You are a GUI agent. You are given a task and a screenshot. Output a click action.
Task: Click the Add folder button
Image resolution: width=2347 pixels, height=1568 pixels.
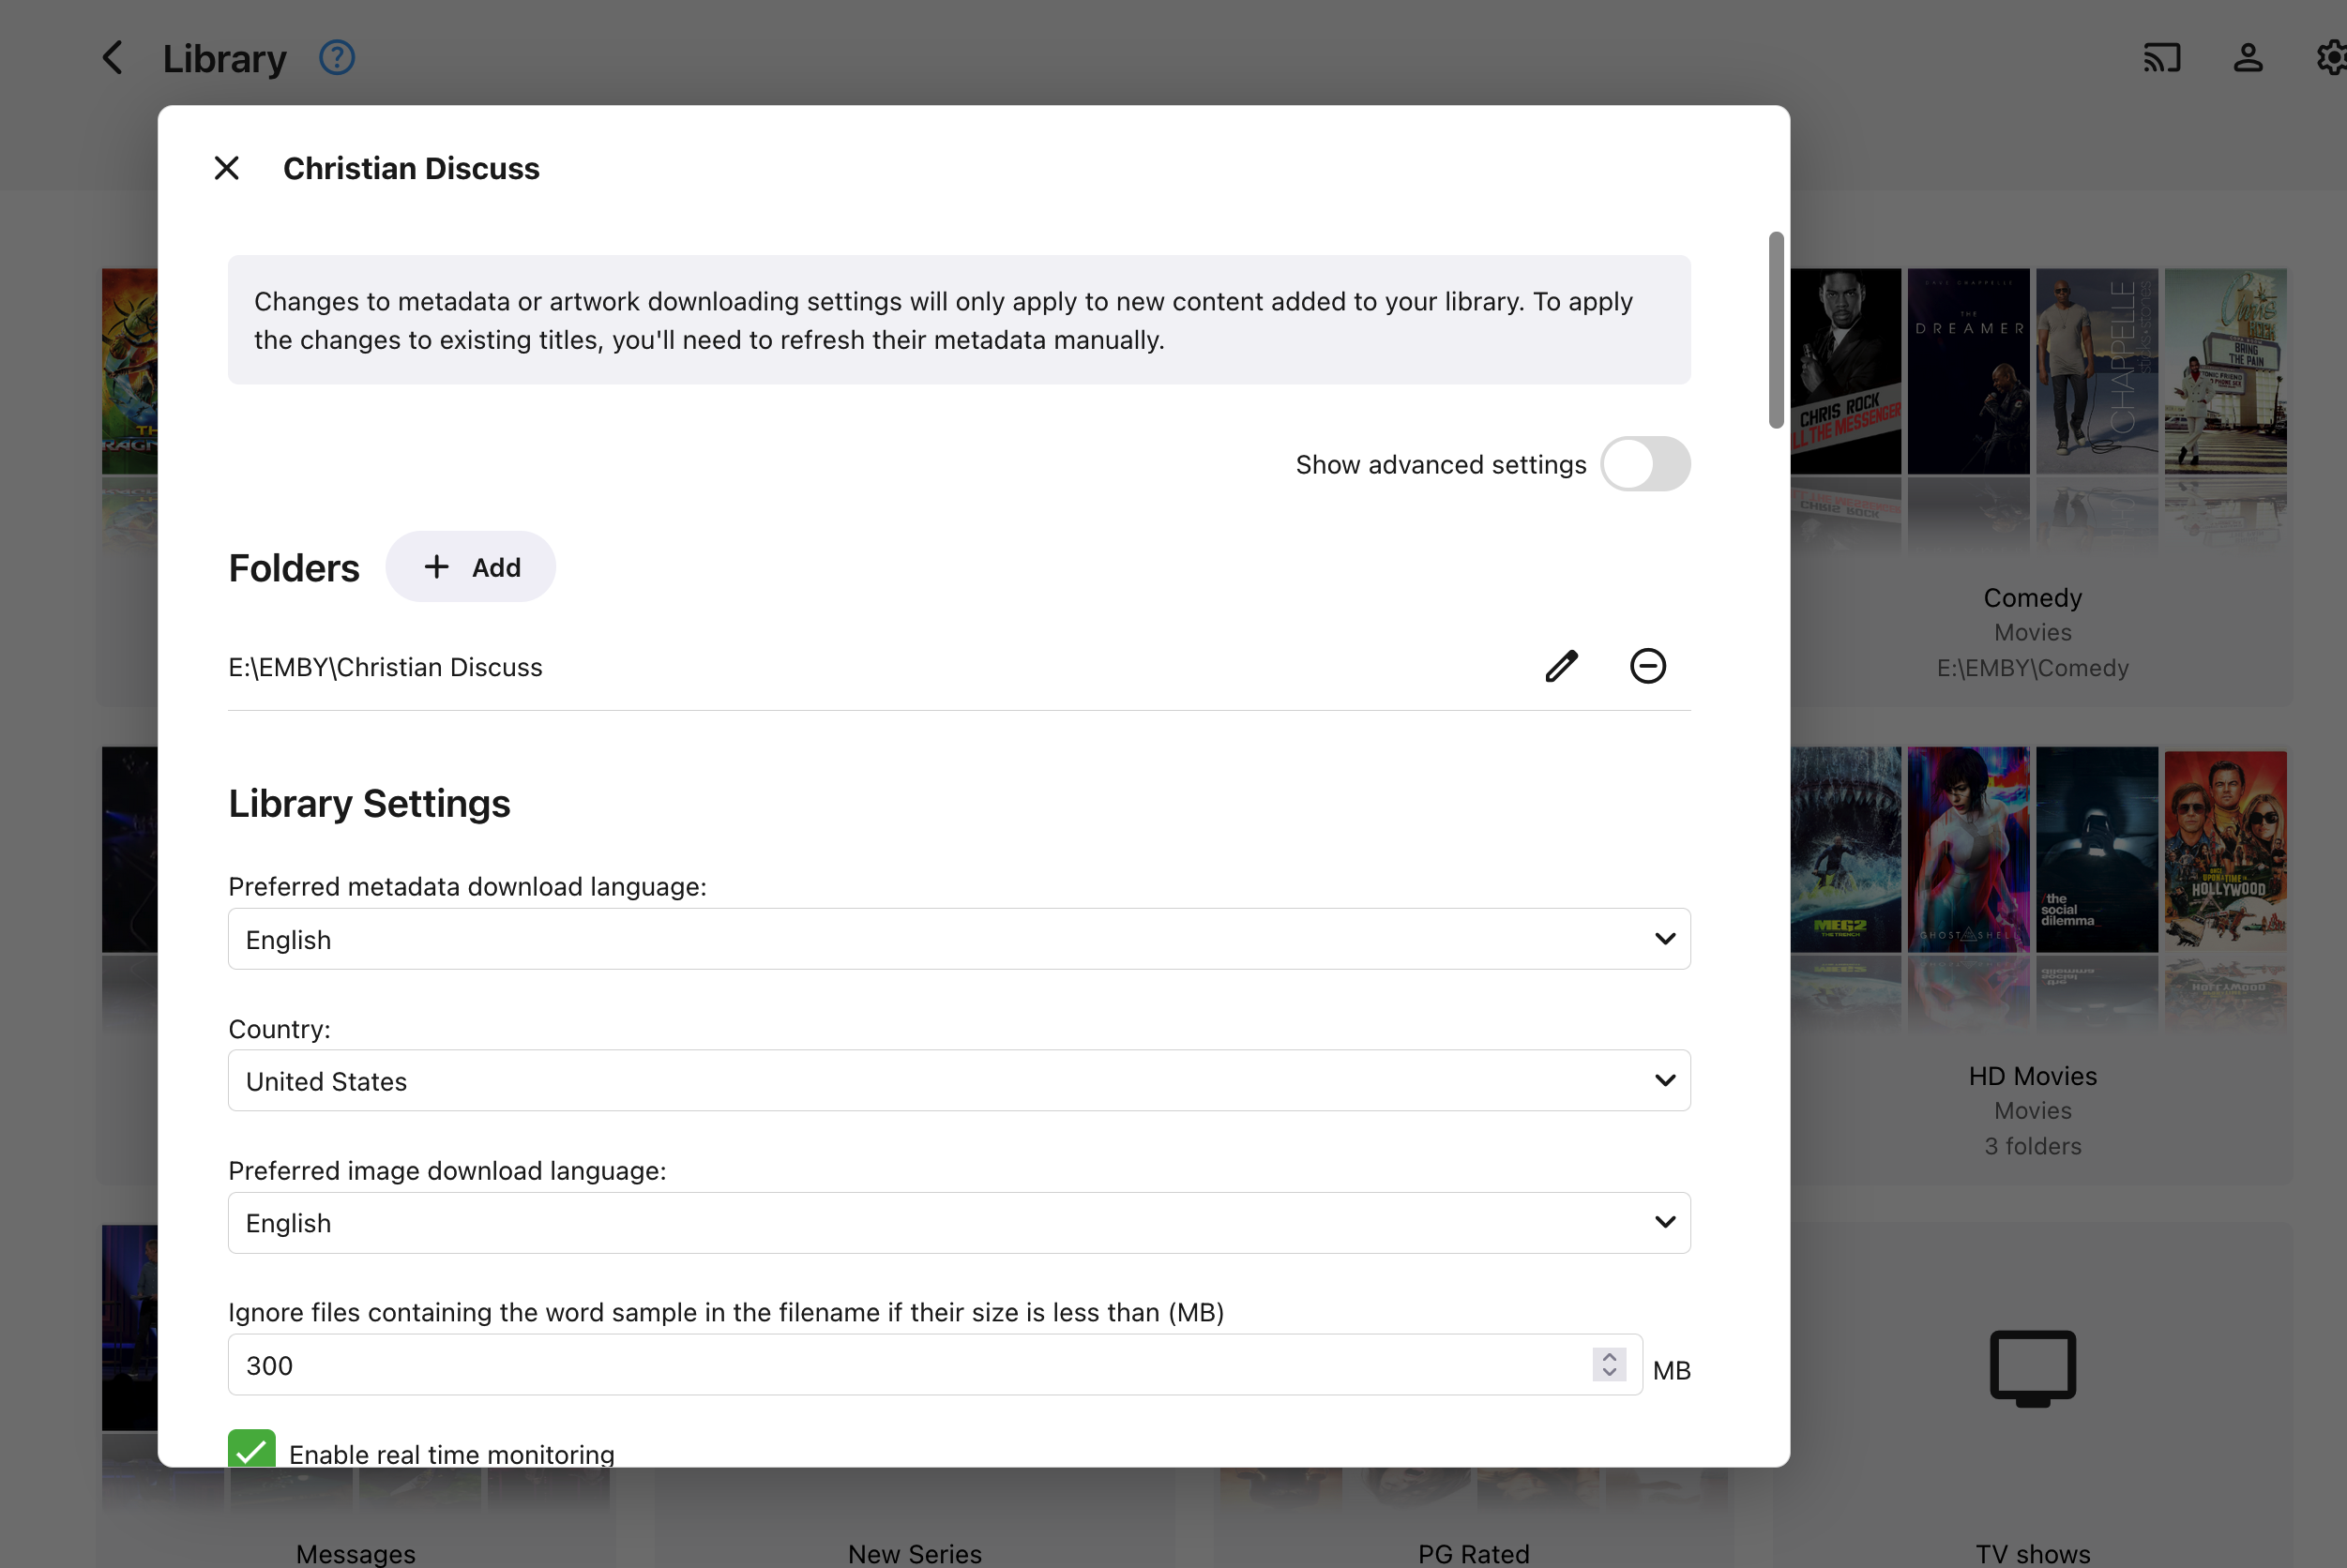[471, 567]
